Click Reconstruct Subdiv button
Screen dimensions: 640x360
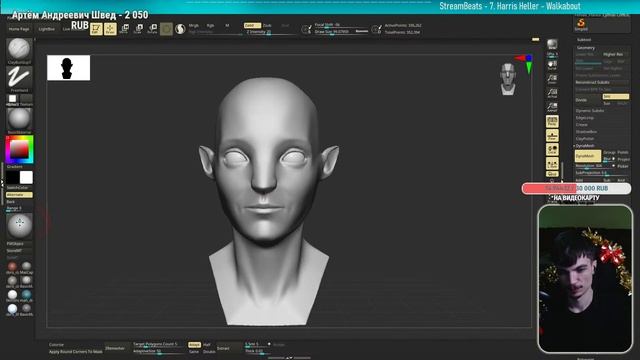coord(602,82)
